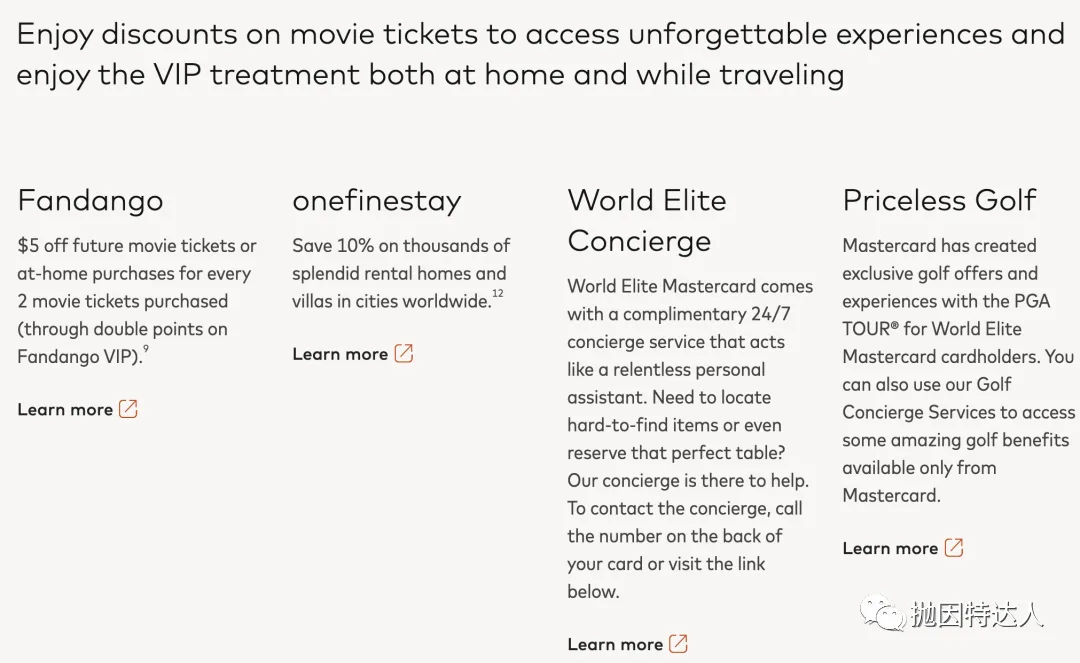Click the Fandango heading
This screenshot has height=663, width=1080.
coord(90,200)
